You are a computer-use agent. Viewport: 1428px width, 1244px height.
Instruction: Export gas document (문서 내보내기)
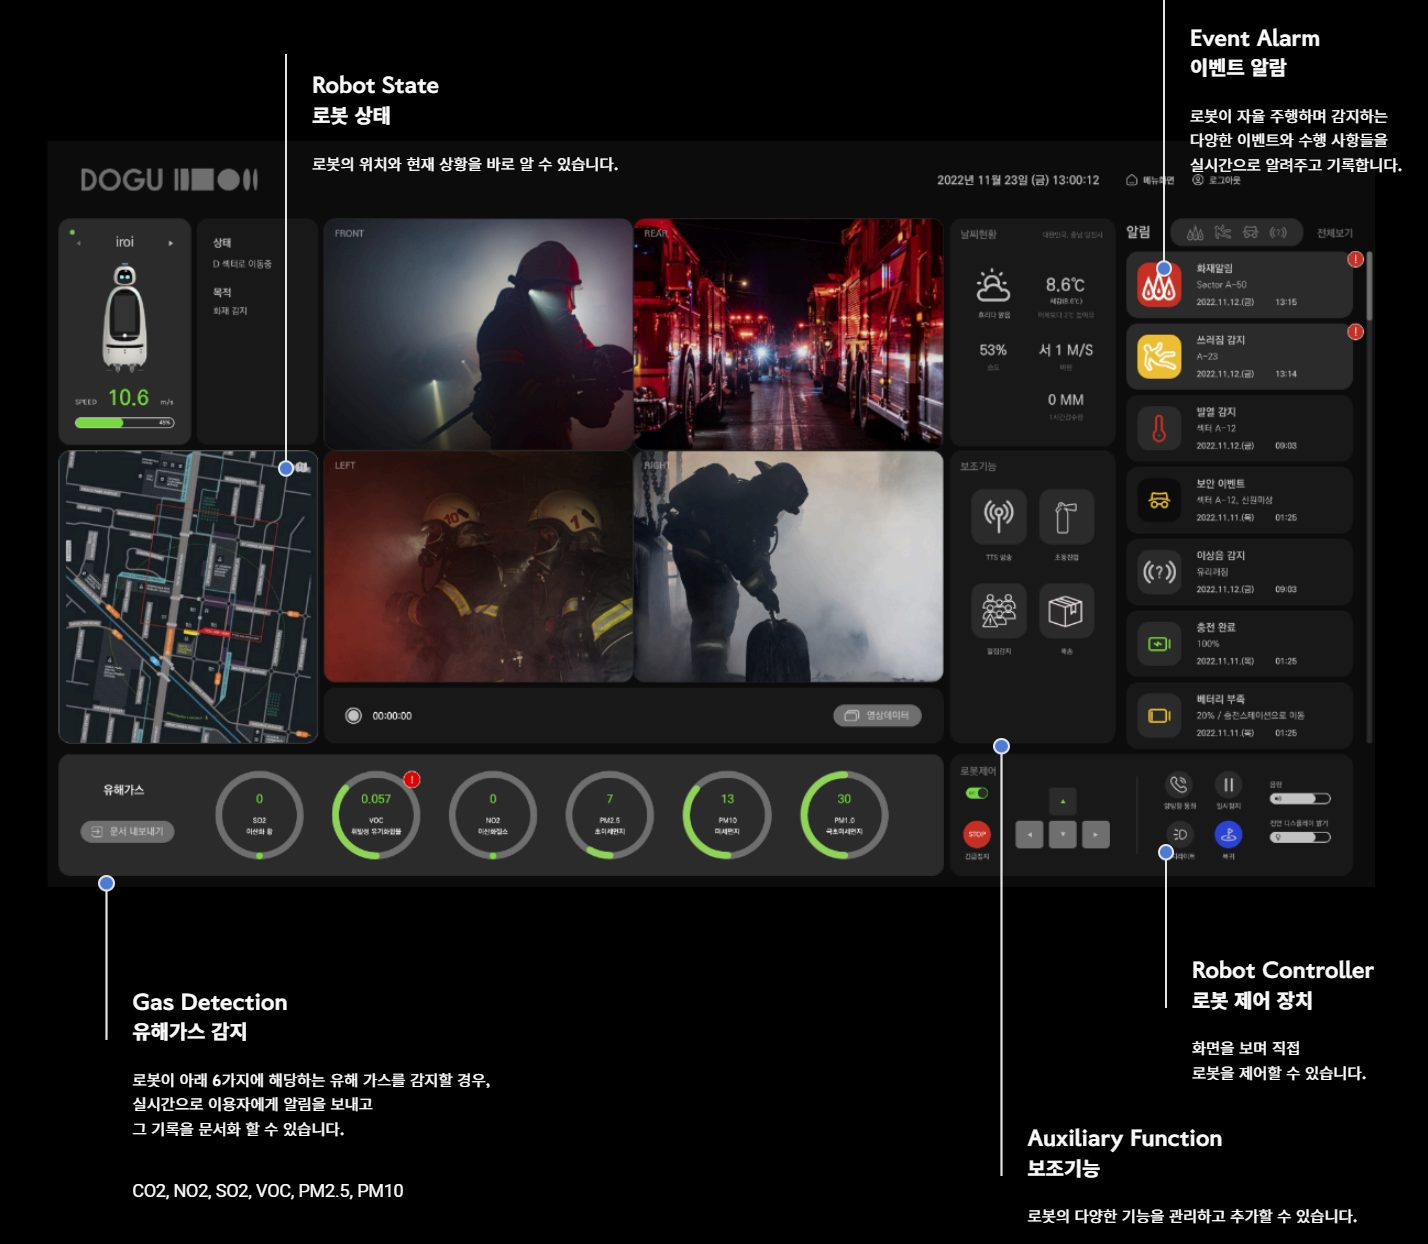pos(127,832)
